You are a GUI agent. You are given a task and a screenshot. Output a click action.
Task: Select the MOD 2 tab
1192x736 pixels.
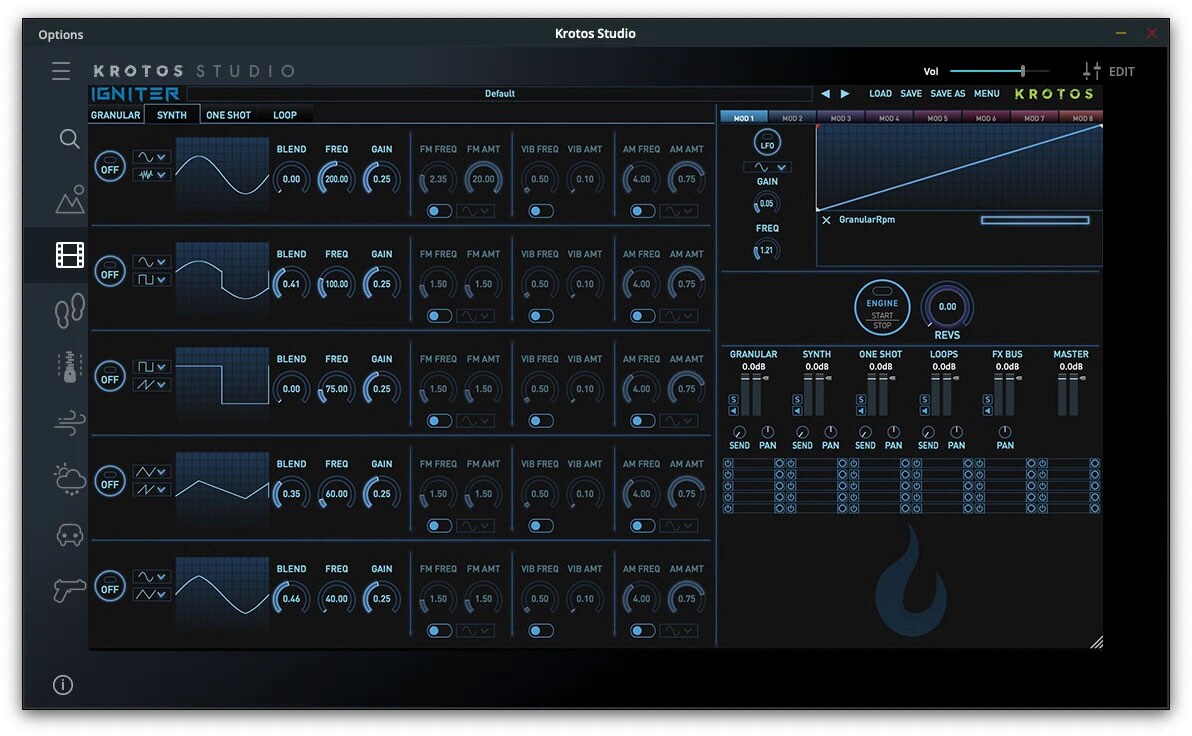tap(792, 118)
